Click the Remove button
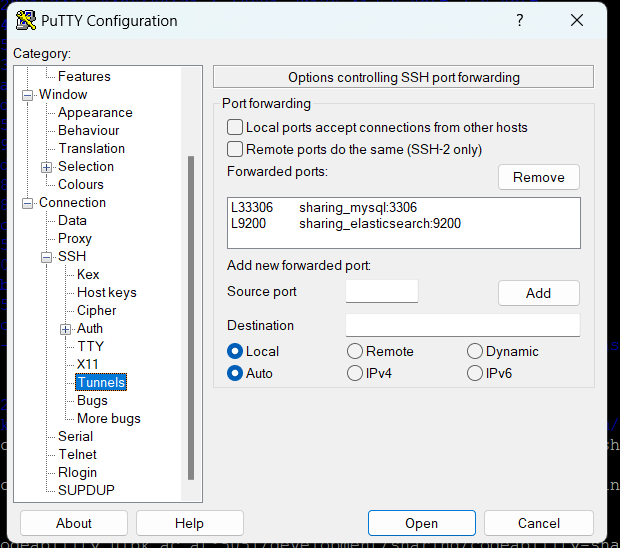 (539, 177)
